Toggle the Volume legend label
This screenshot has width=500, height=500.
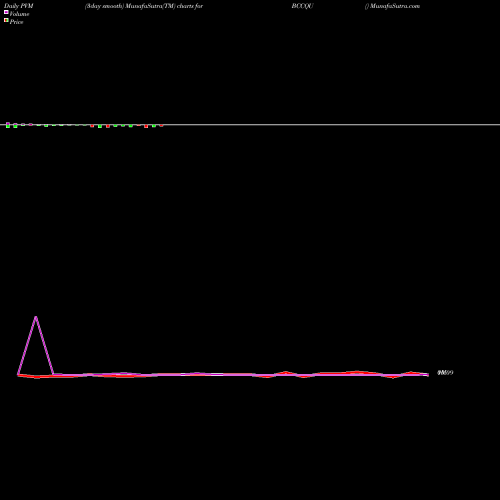pyautogui.click(x=19, y=14)
